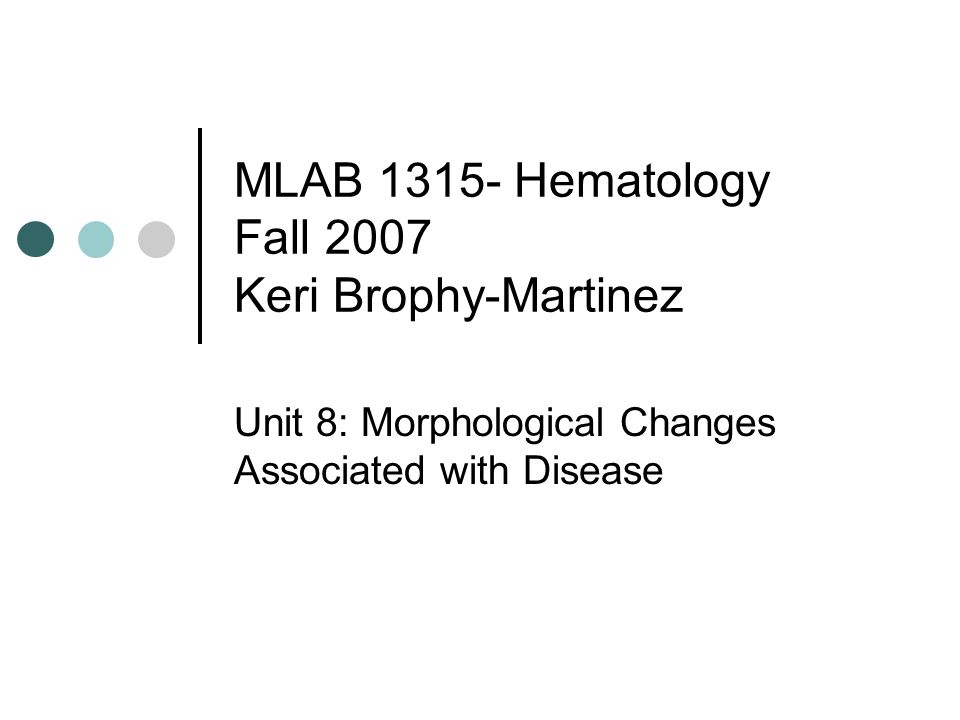
Task: Click the Unit 8 label
Action: (x=290, y=422)
